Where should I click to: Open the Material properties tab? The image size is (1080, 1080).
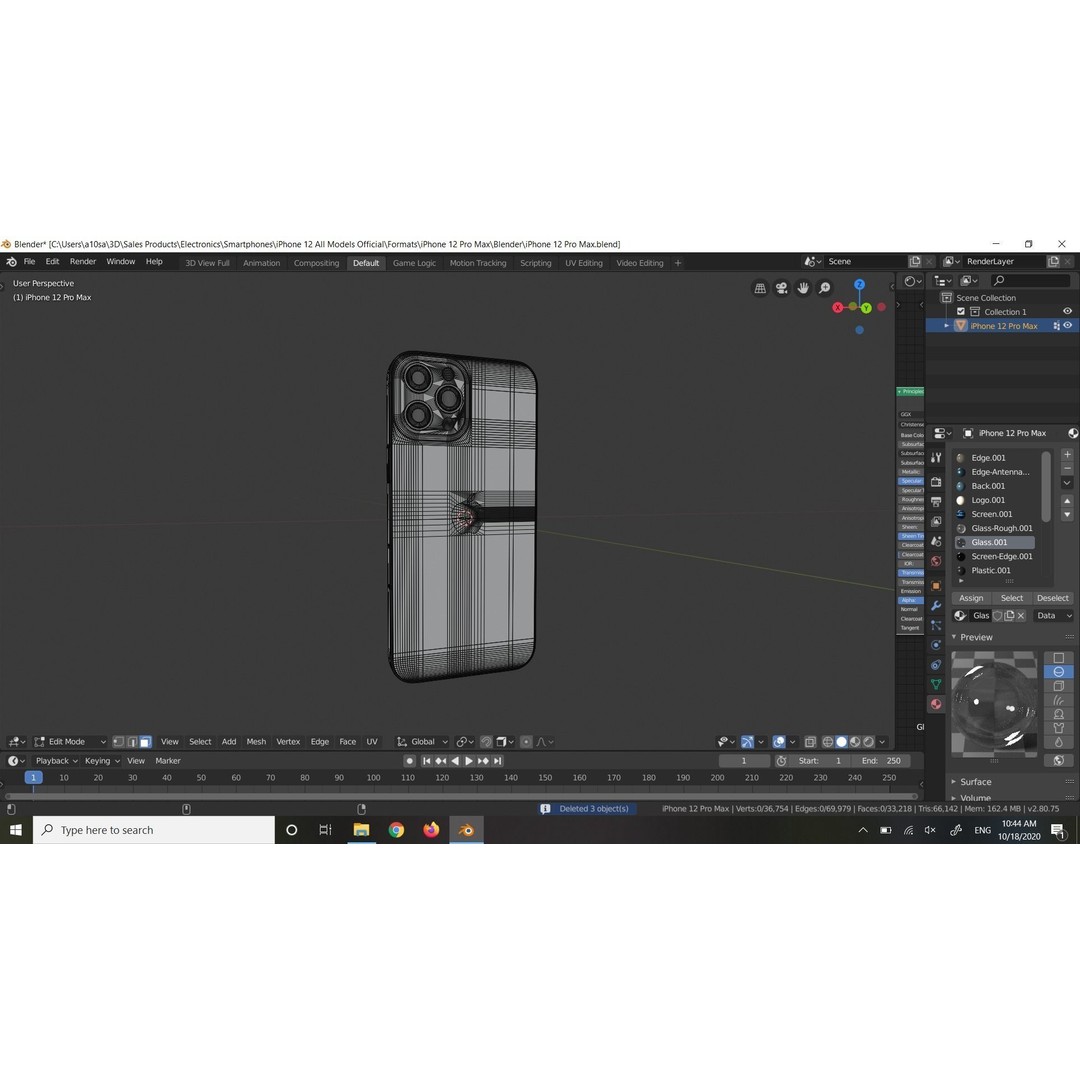coord(935,703)
